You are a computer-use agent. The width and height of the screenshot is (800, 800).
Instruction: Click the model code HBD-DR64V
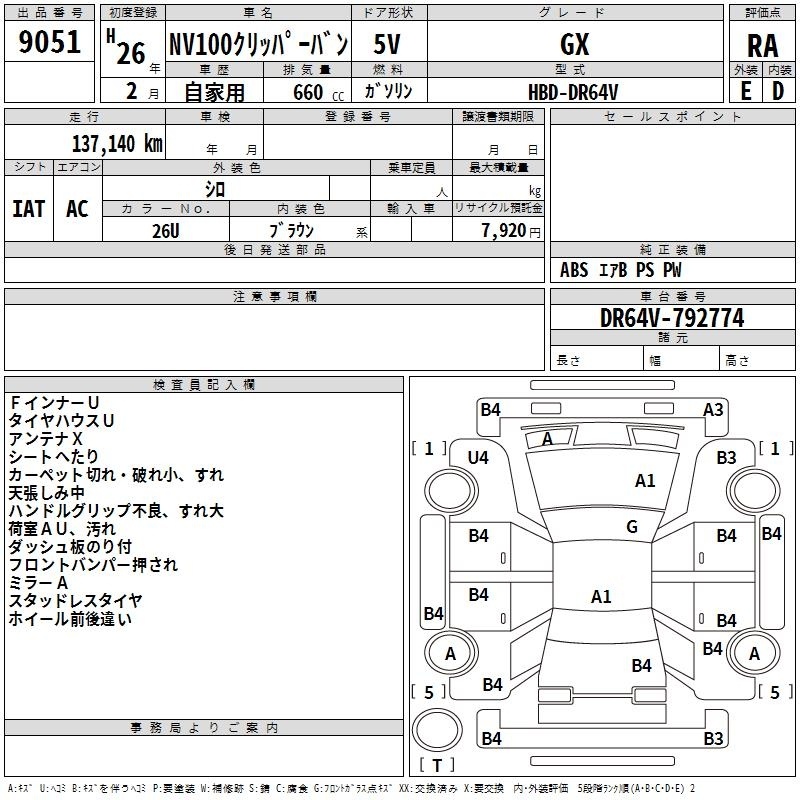pyautogui.click(x=573, y=91)
